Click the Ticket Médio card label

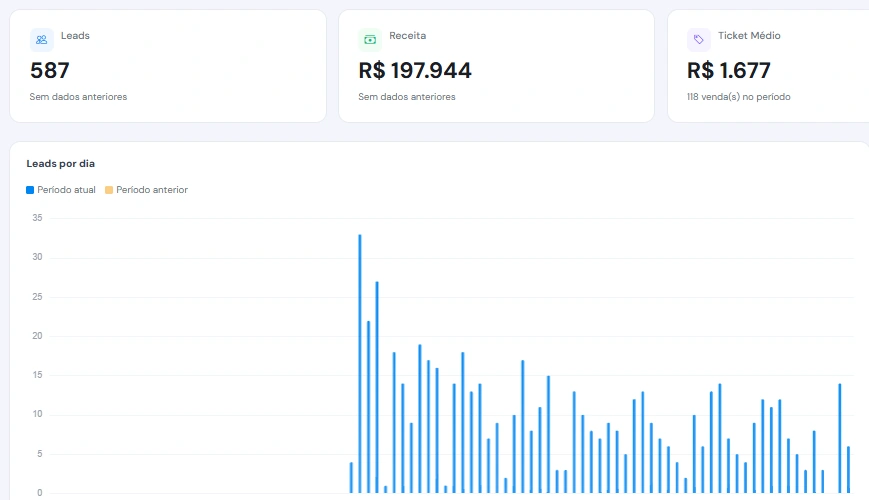pyautogui.click(x=749, y=35)
